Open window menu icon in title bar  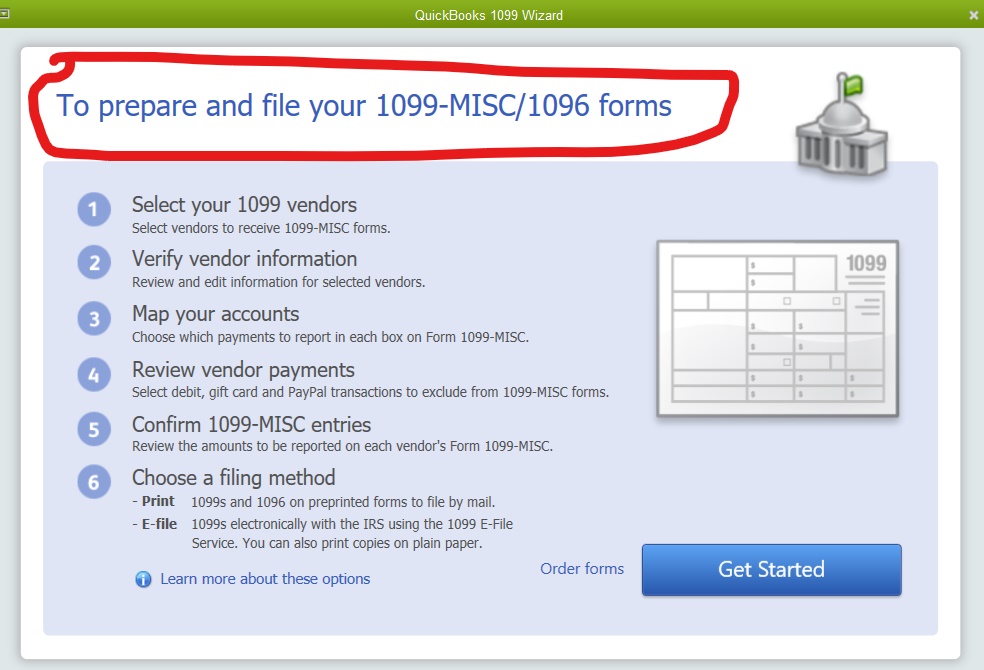[4, 13]
